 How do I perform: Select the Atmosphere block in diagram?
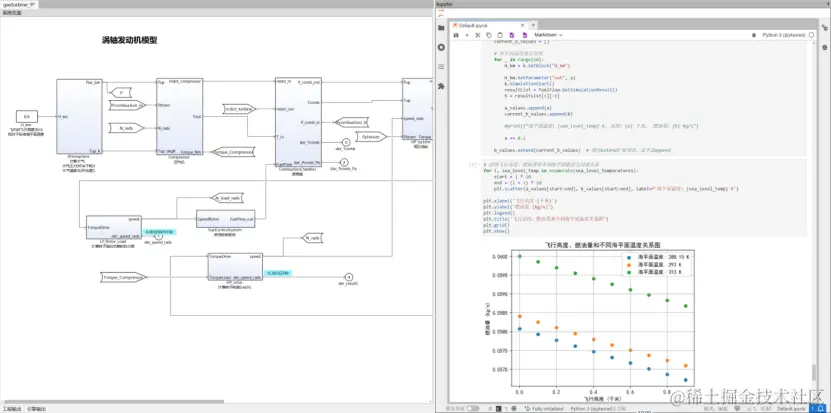coord(79,117)
